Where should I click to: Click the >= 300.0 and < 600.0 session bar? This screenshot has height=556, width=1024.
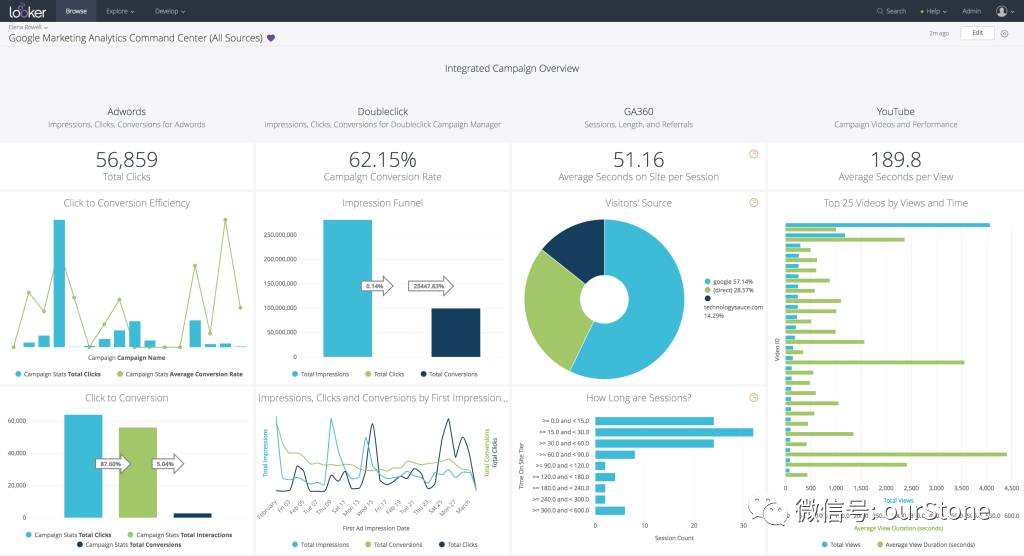(610, 510)
